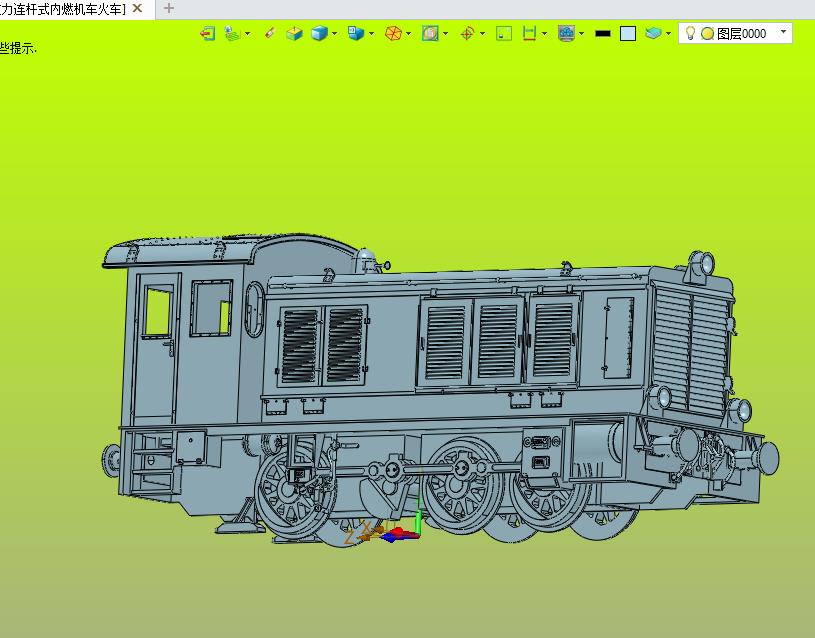Click the green datum plane view icon
Screen dimensions: 815x638
click(x=232, y=34)
